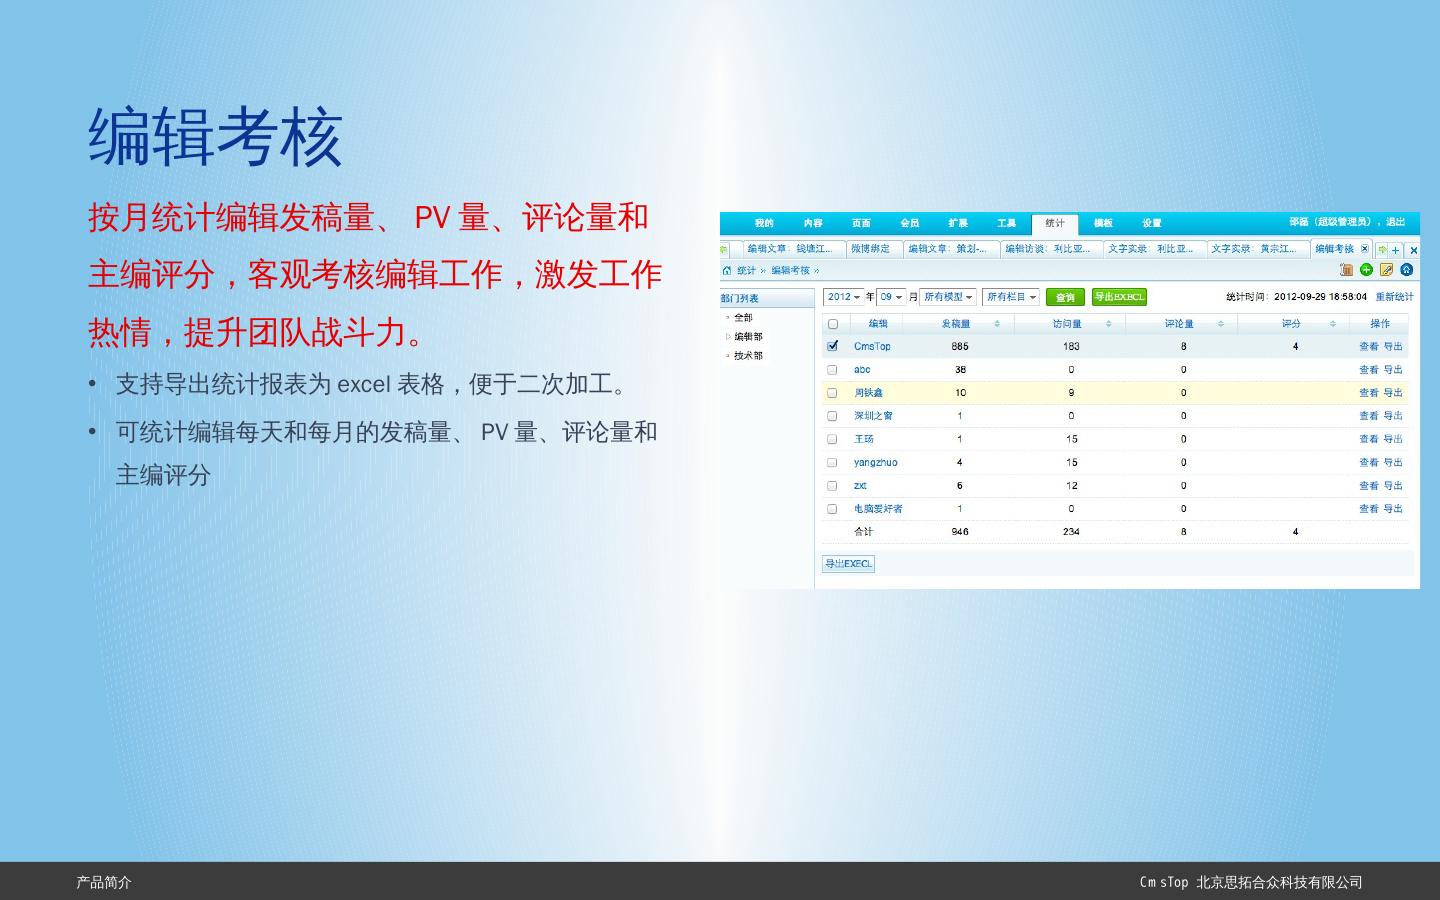The height and width of the screenshot is (900, 1440).
Task: Open the 我的 top menu
Action: (764, 223)
